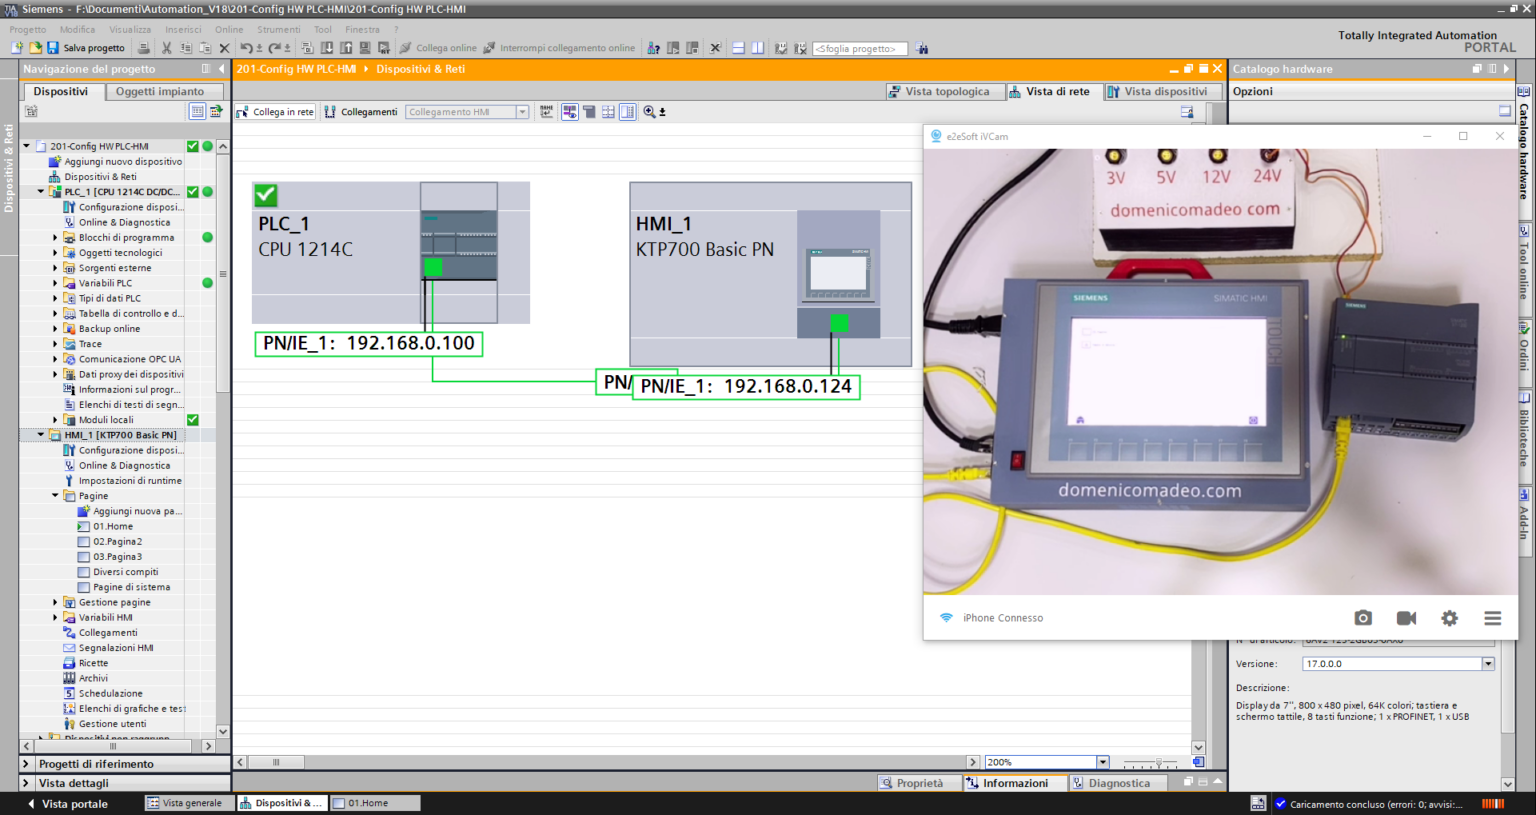Click the camera snapshot icon in iVCam
Image resolution: width=1536 pixels, height=815 pixels.
coord(1363,618)
